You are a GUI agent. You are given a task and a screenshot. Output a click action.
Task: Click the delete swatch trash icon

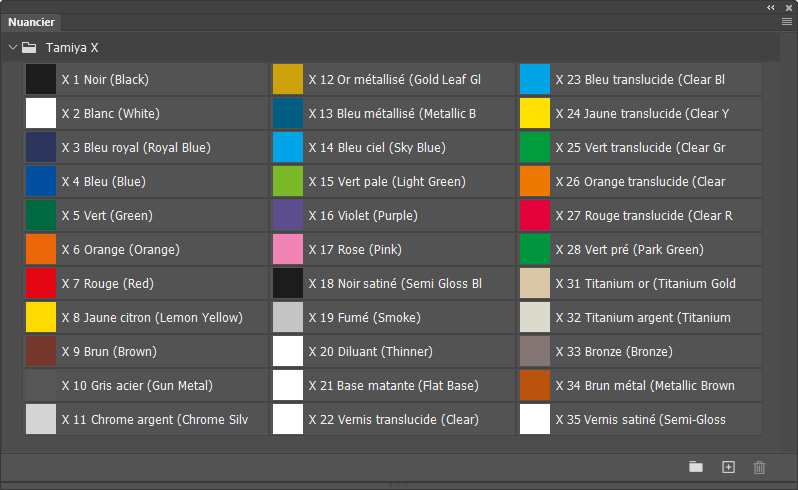pos(759,467)
